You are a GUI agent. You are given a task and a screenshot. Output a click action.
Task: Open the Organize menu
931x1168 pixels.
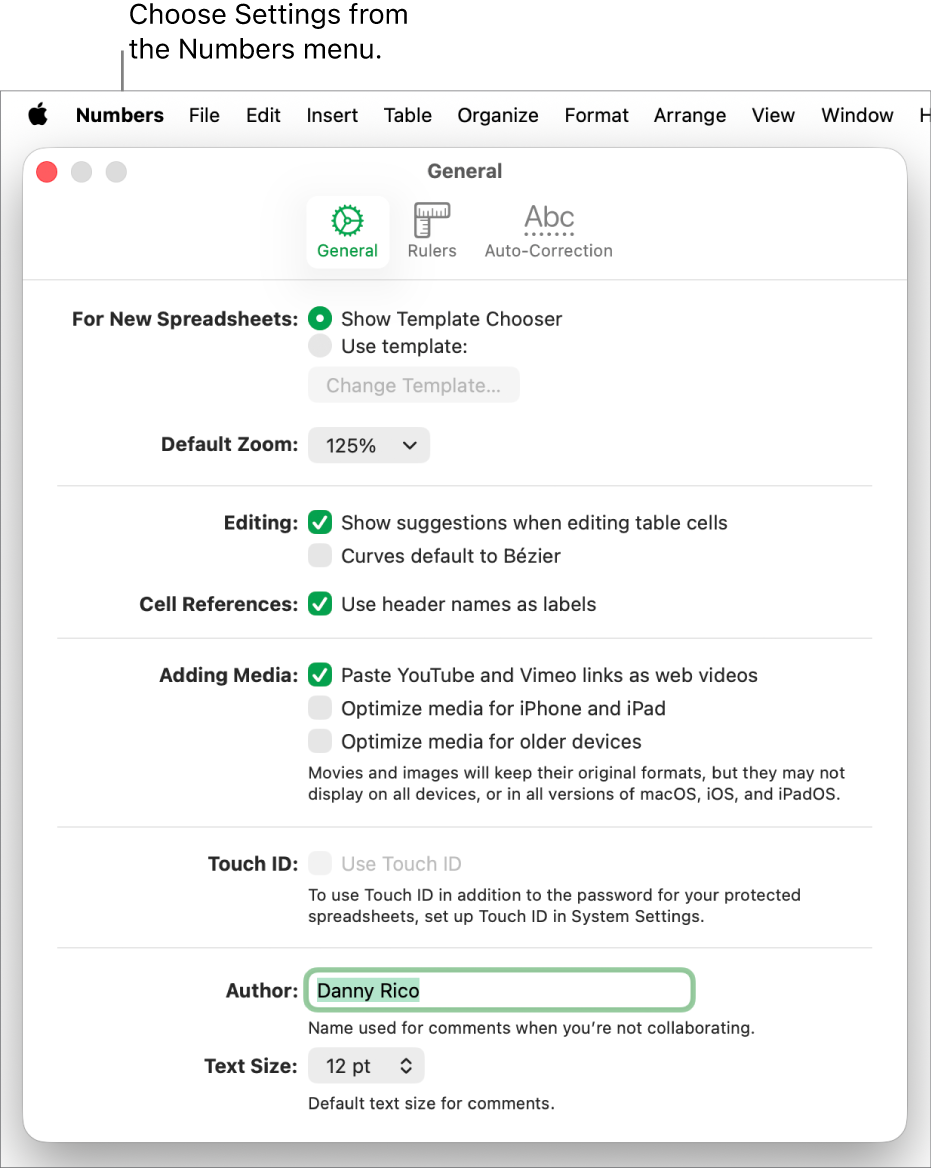pyautogui.click(x=497, y=115)
